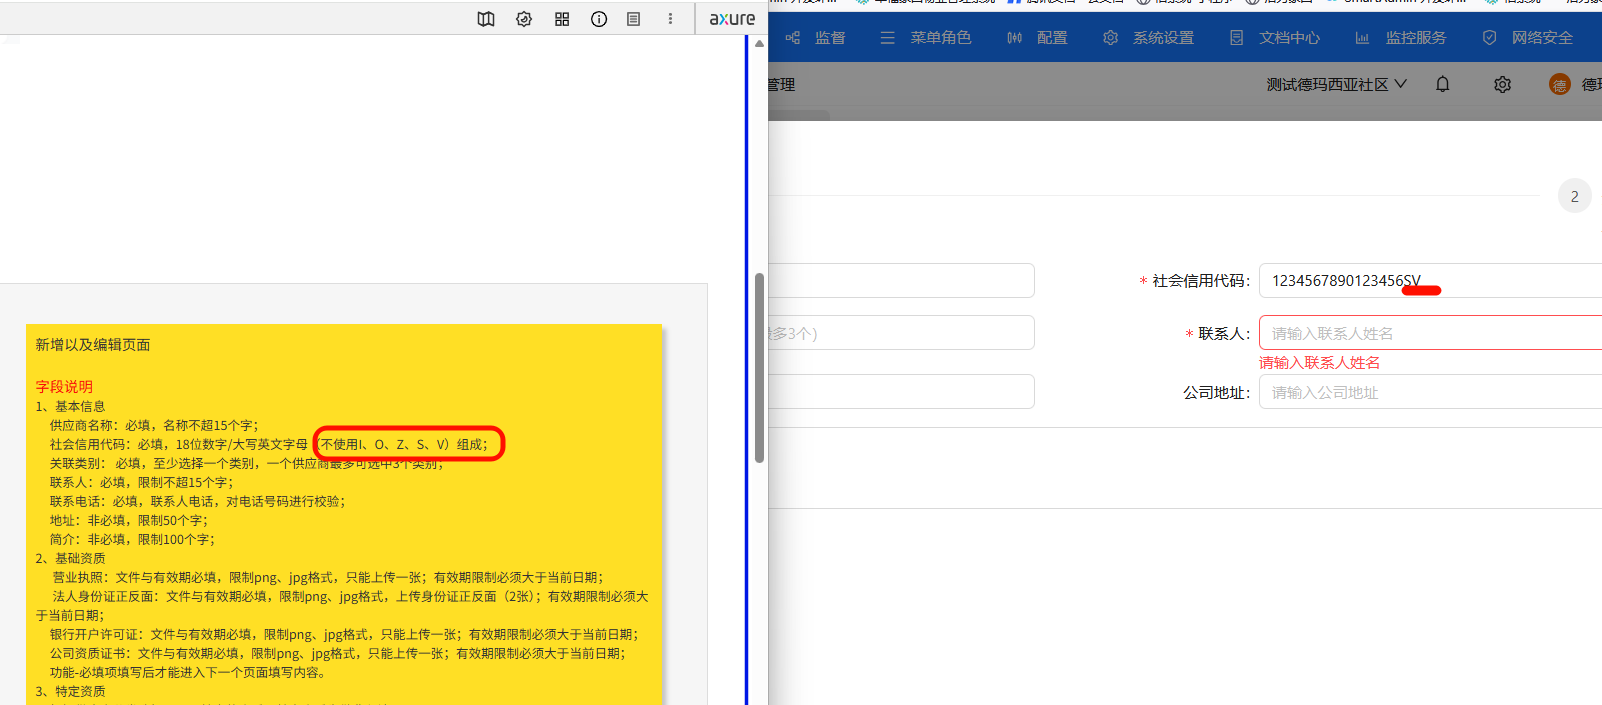Click the axure logo
The image size is (1602, 705).
(732, 19)
